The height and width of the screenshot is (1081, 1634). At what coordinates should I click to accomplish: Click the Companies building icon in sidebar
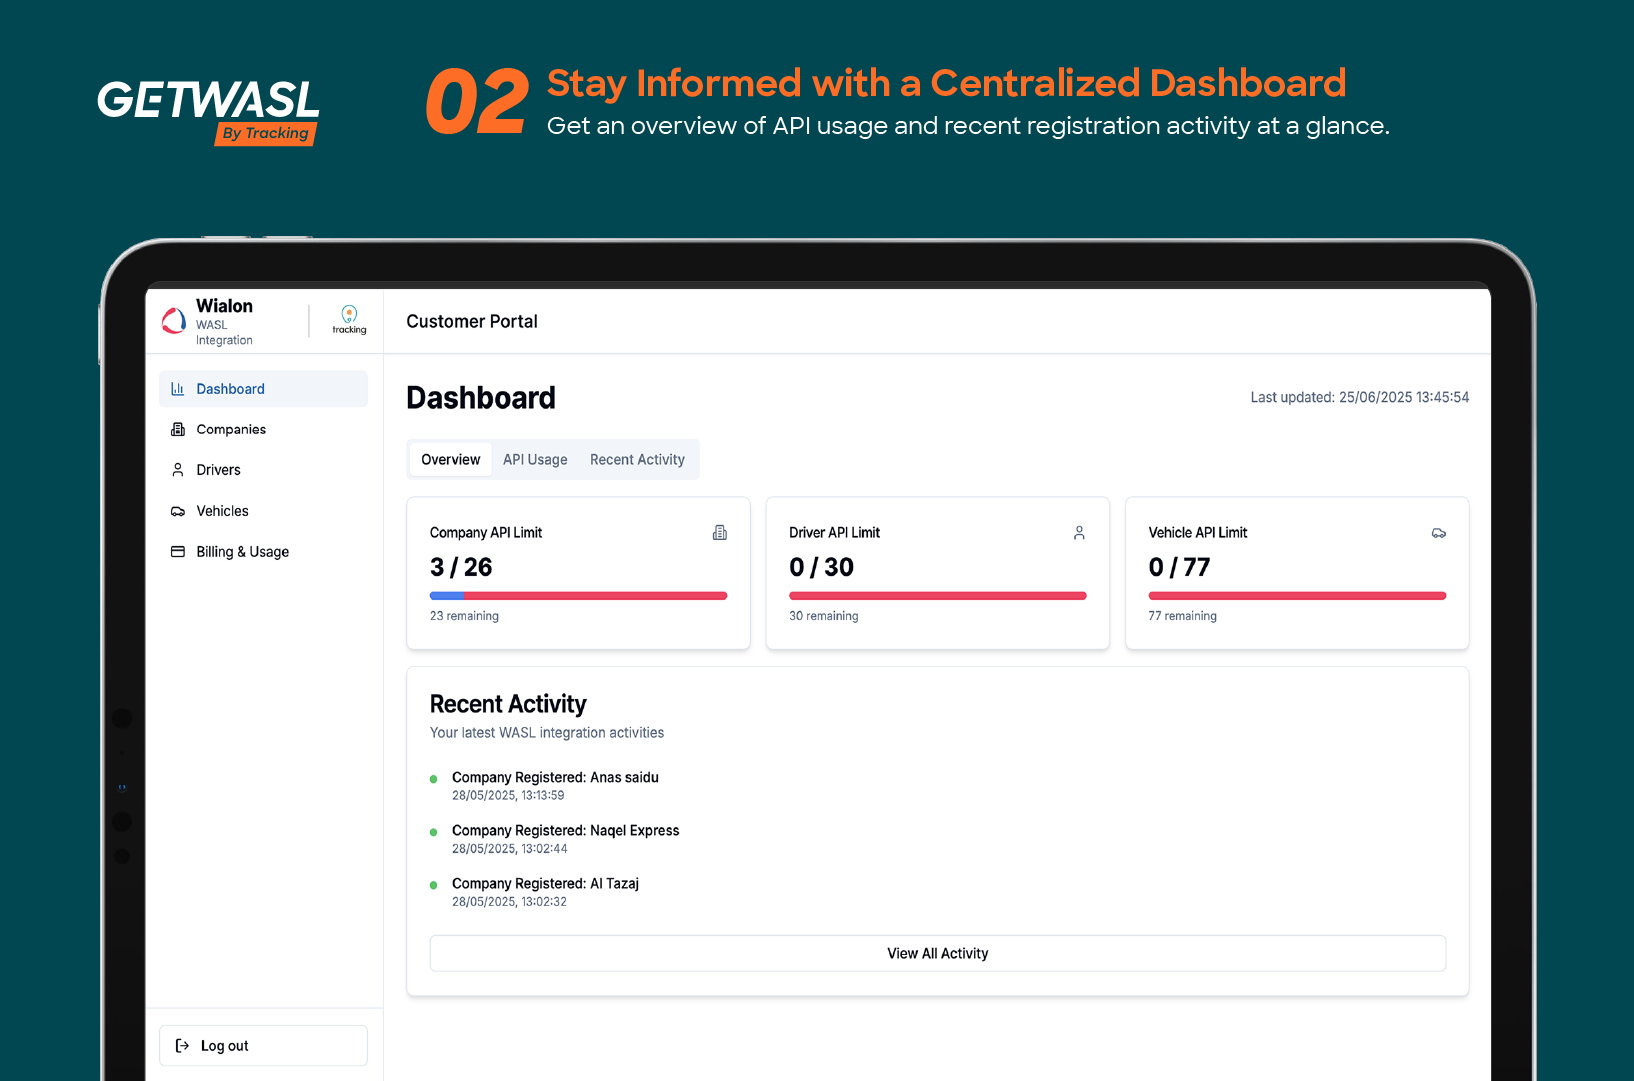178,429
